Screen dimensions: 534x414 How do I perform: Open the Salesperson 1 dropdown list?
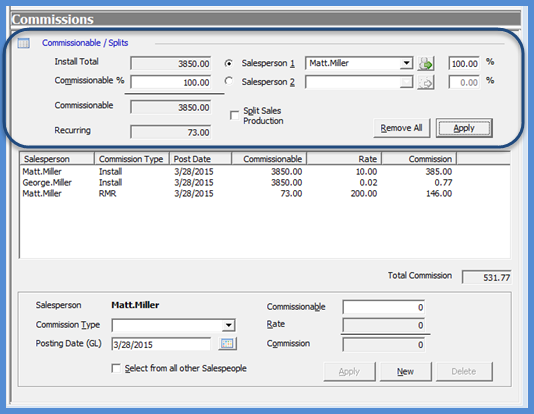406,63
